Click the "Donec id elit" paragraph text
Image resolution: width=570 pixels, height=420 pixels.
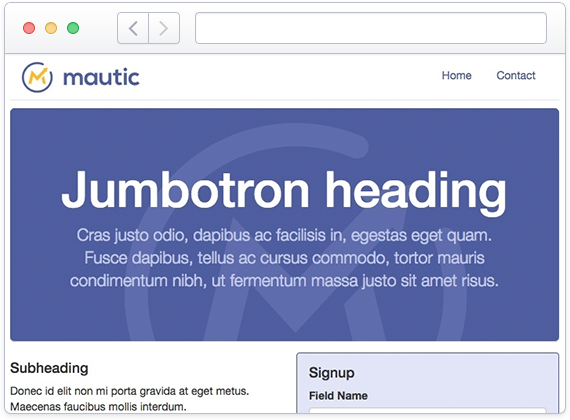(129, 399)
